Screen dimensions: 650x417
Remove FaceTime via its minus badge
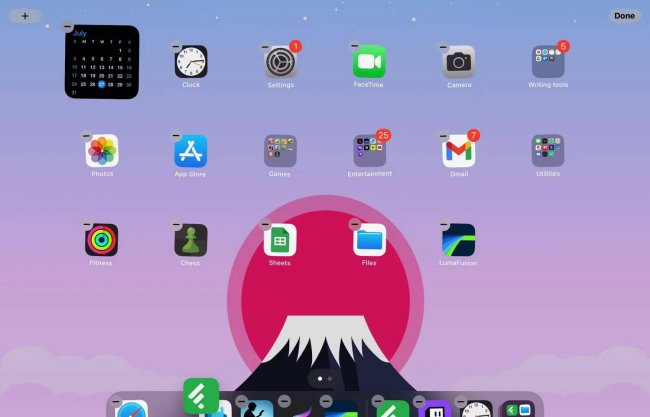(354, 46)
